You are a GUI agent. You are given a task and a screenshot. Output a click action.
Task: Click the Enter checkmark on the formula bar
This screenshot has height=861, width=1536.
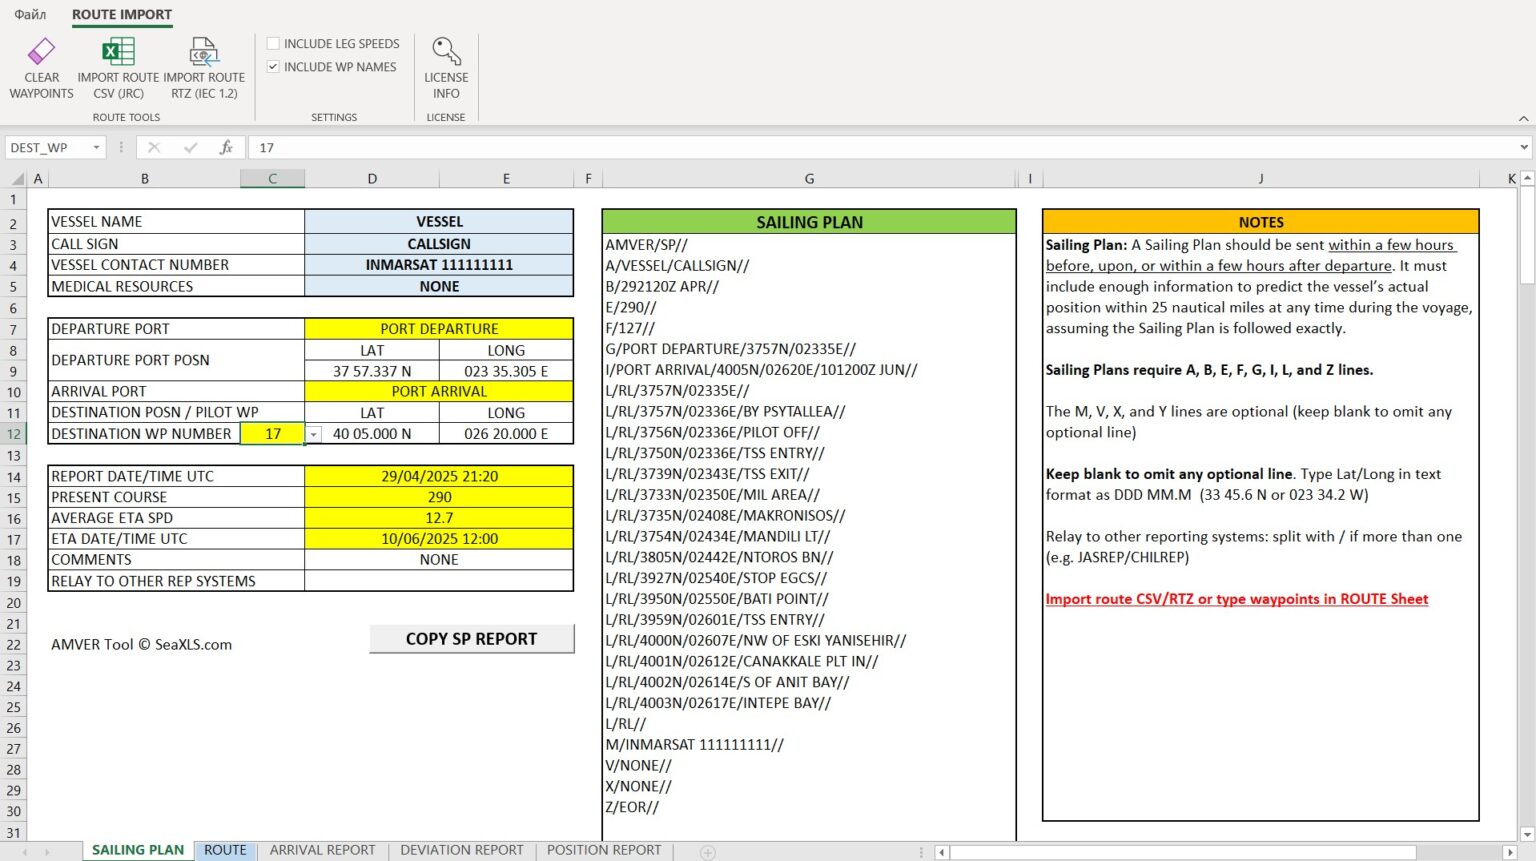click(190, 147)
